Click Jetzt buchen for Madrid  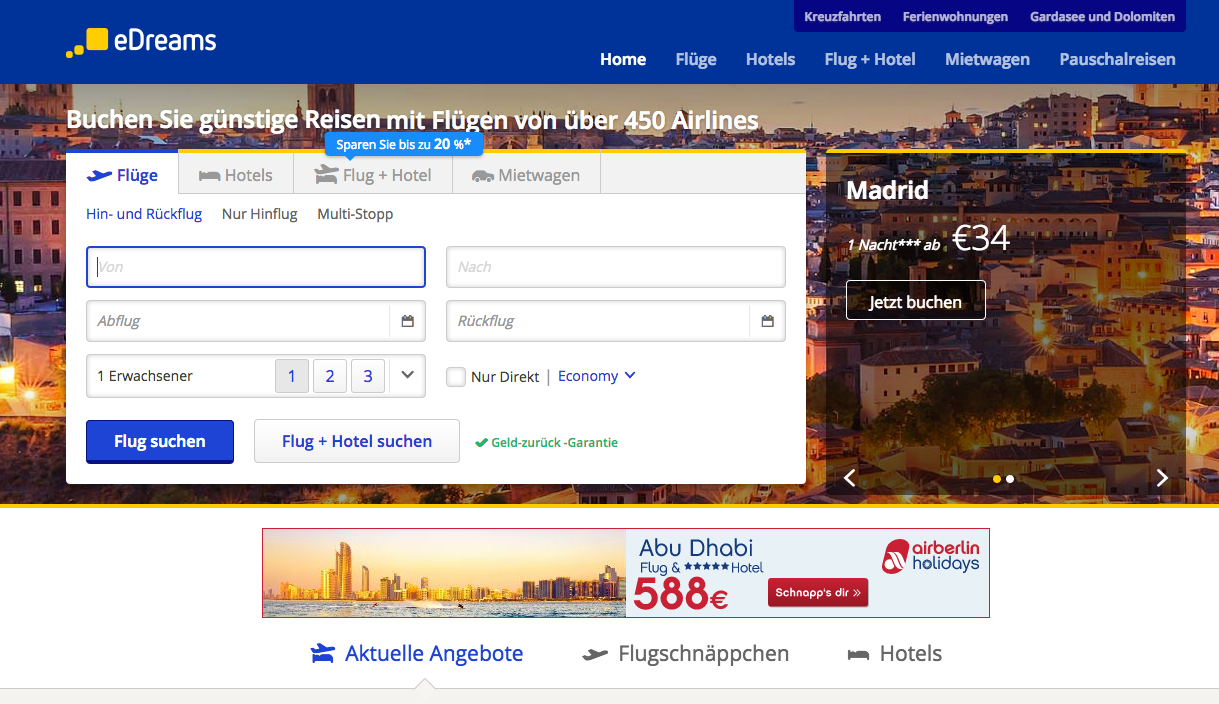[x=916, y=301]
